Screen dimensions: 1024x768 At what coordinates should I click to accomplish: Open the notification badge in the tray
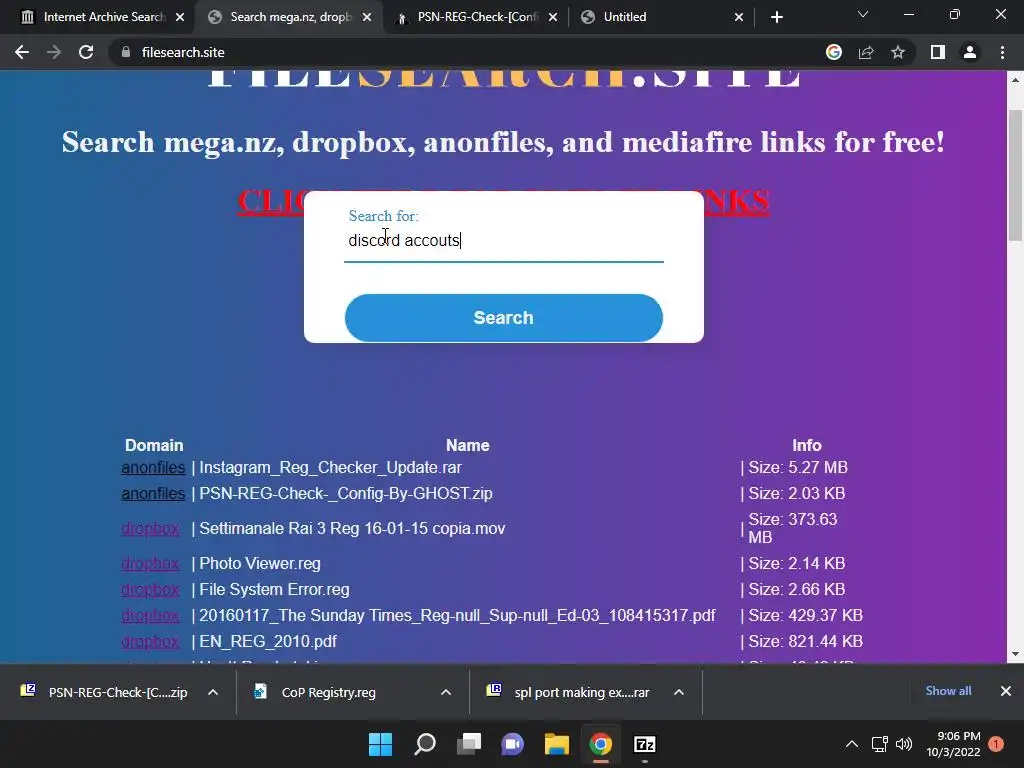pyautogui.click(x=996, y=744)
